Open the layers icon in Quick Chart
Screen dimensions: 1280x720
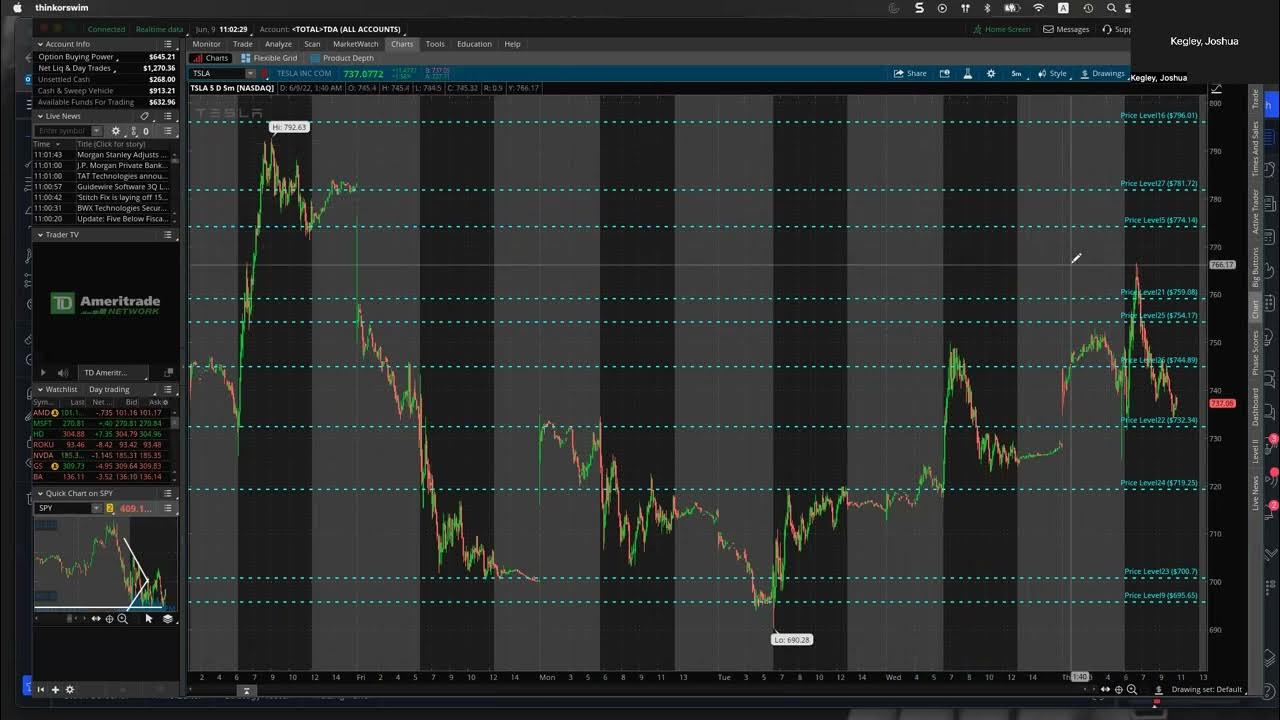coord(168,619)
